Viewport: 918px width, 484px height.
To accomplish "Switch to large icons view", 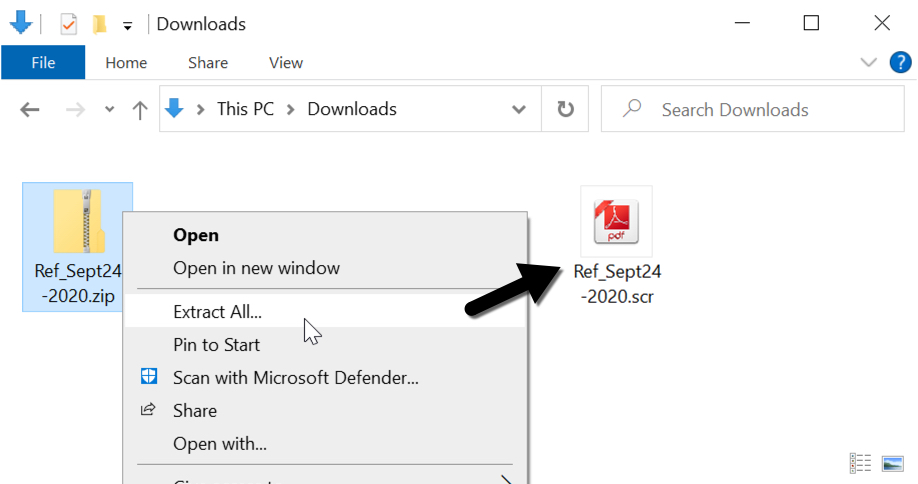I will [x=892, y=464].
